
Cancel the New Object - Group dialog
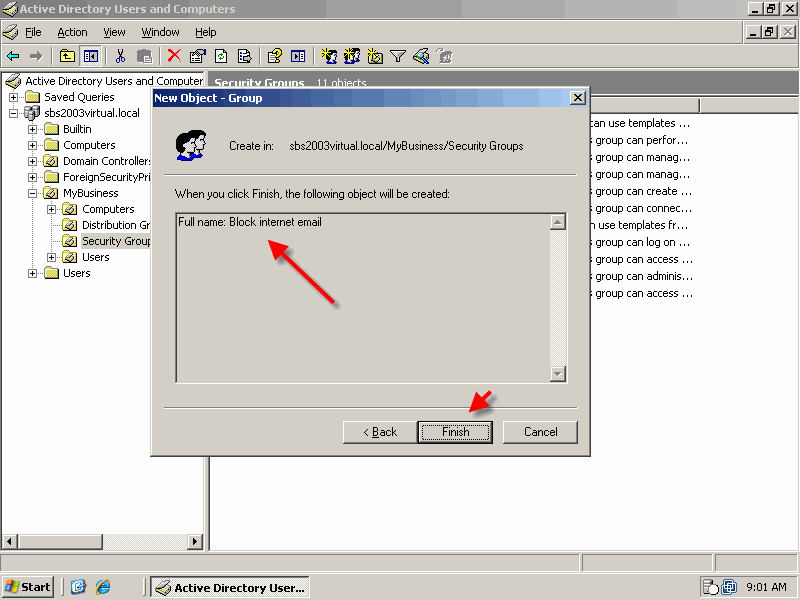pos(540,432)
